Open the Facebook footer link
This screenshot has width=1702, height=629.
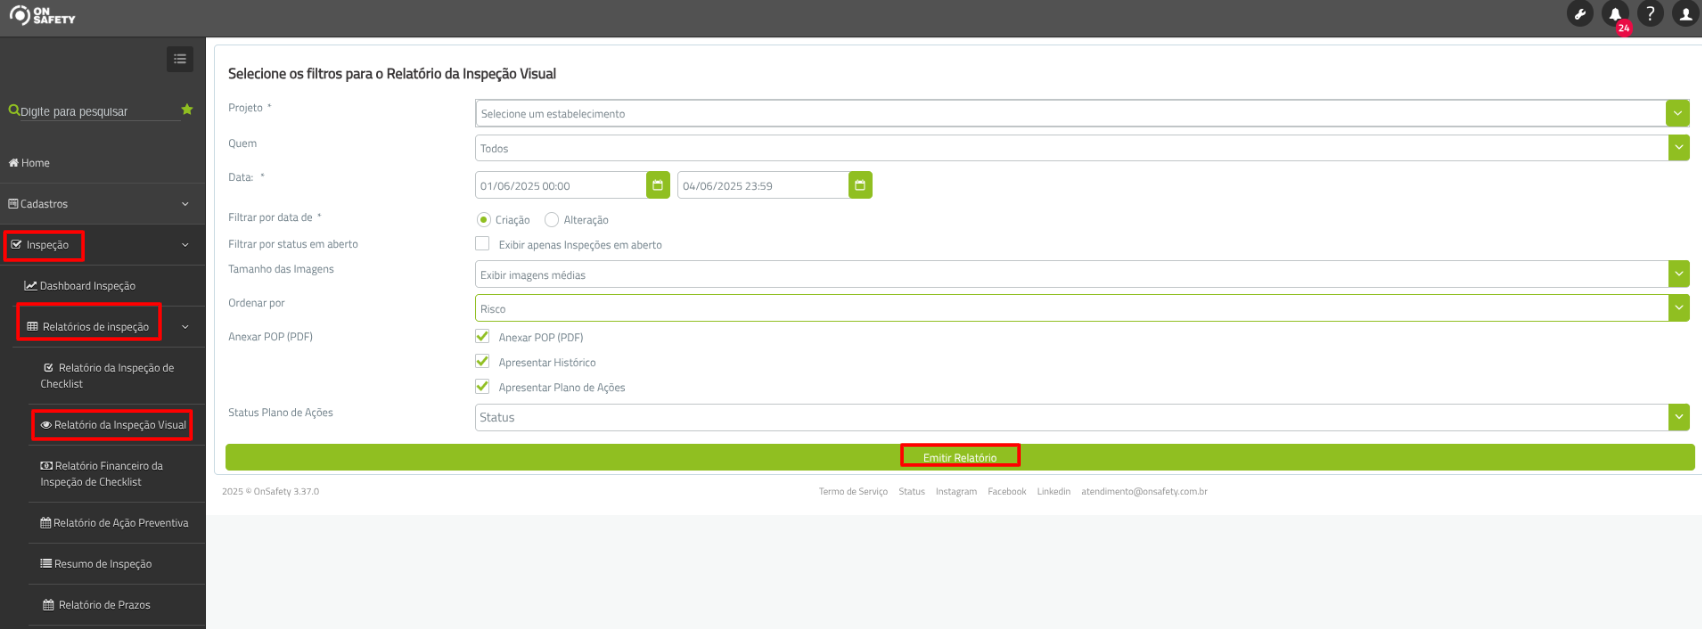pos(1007,491)
